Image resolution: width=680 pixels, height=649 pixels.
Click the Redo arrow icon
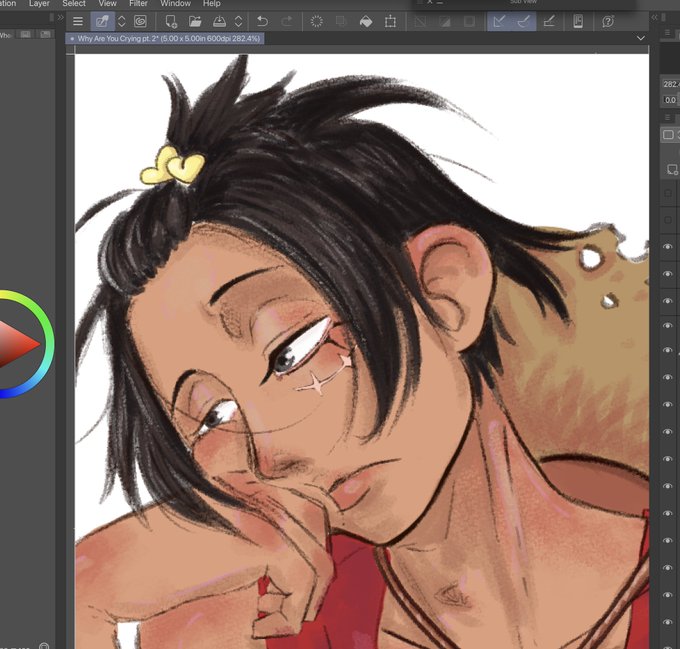[287, 21]
